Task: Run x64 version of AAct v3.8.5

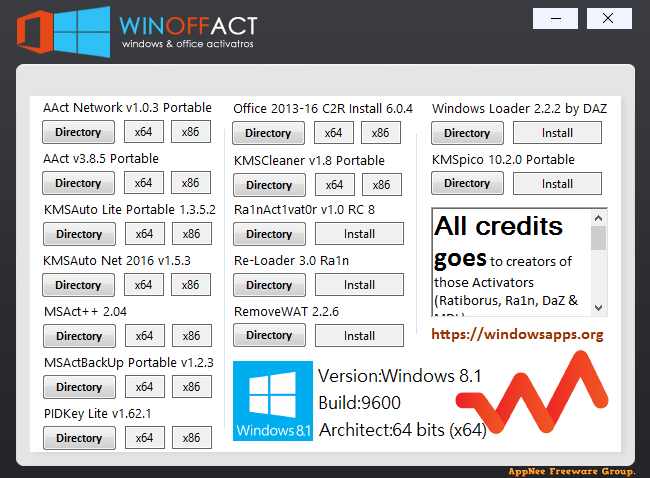Action: [144, 183]
